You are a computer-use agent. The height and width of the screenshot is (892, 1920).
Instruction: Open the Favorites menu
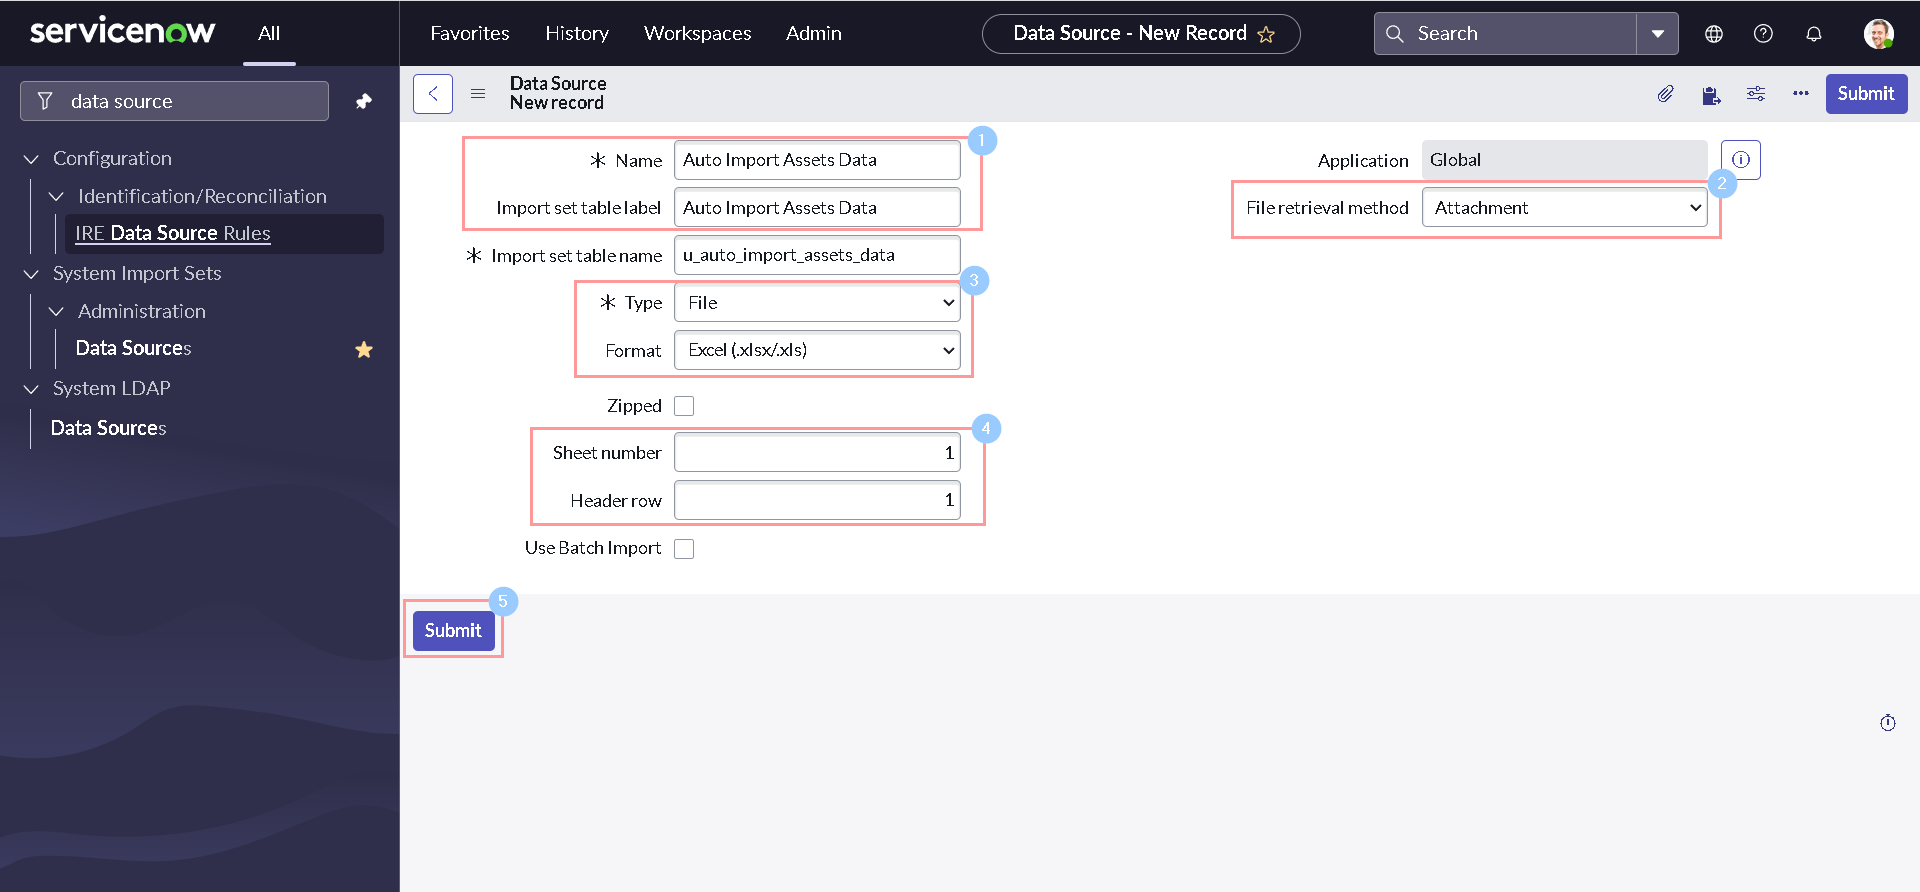coord(470,33)
